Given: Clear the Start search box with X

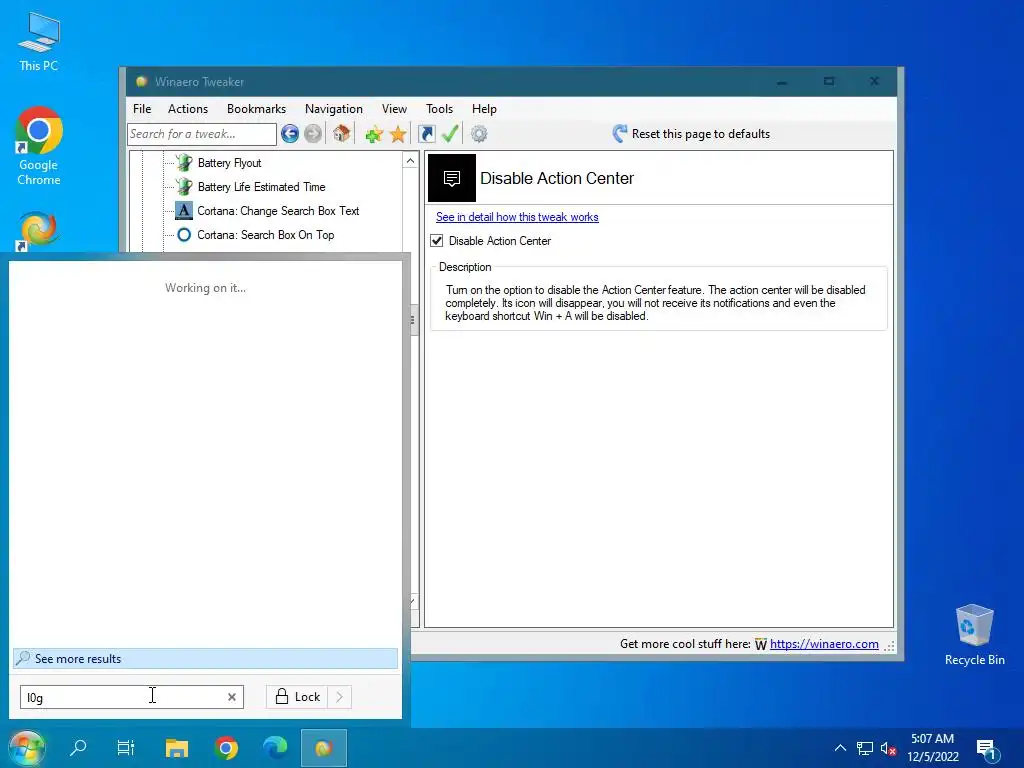Looking at the screenshot, I should tap(232, 697).
